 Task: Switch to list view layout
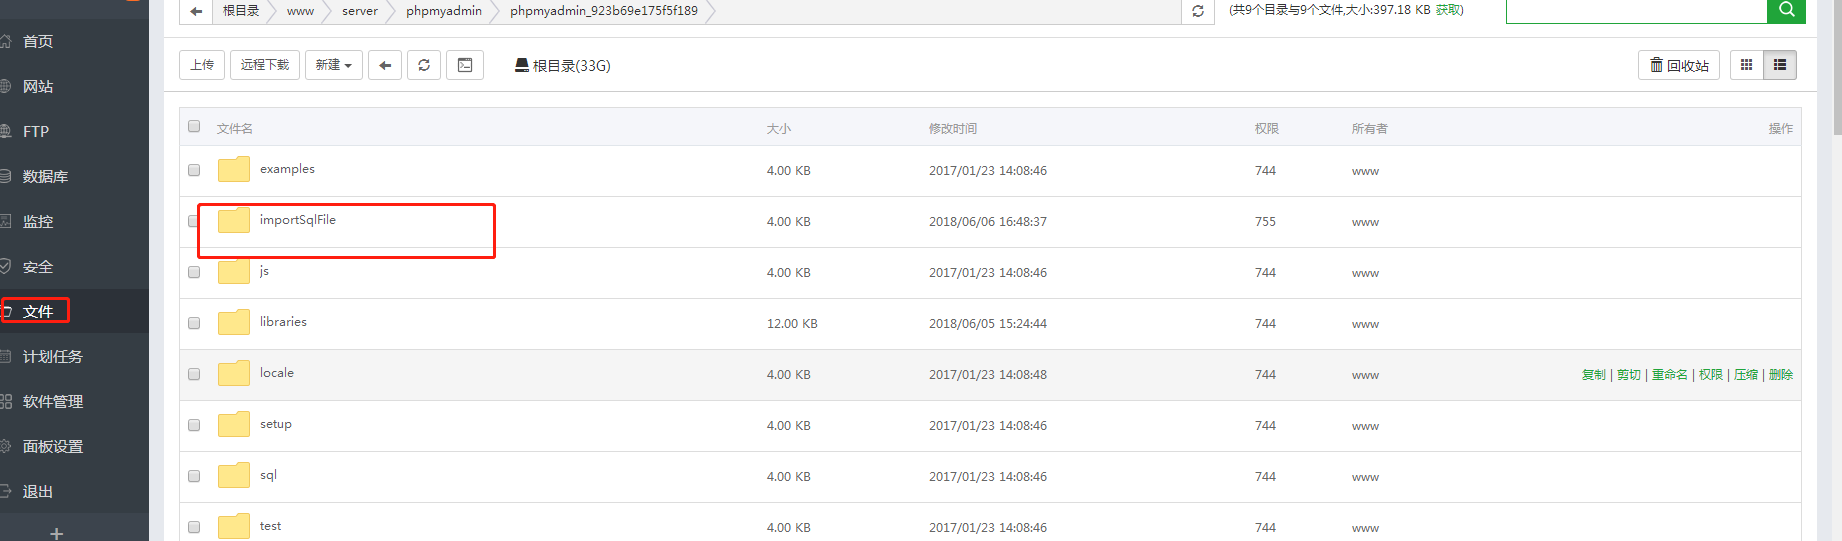click(1780, 65)
